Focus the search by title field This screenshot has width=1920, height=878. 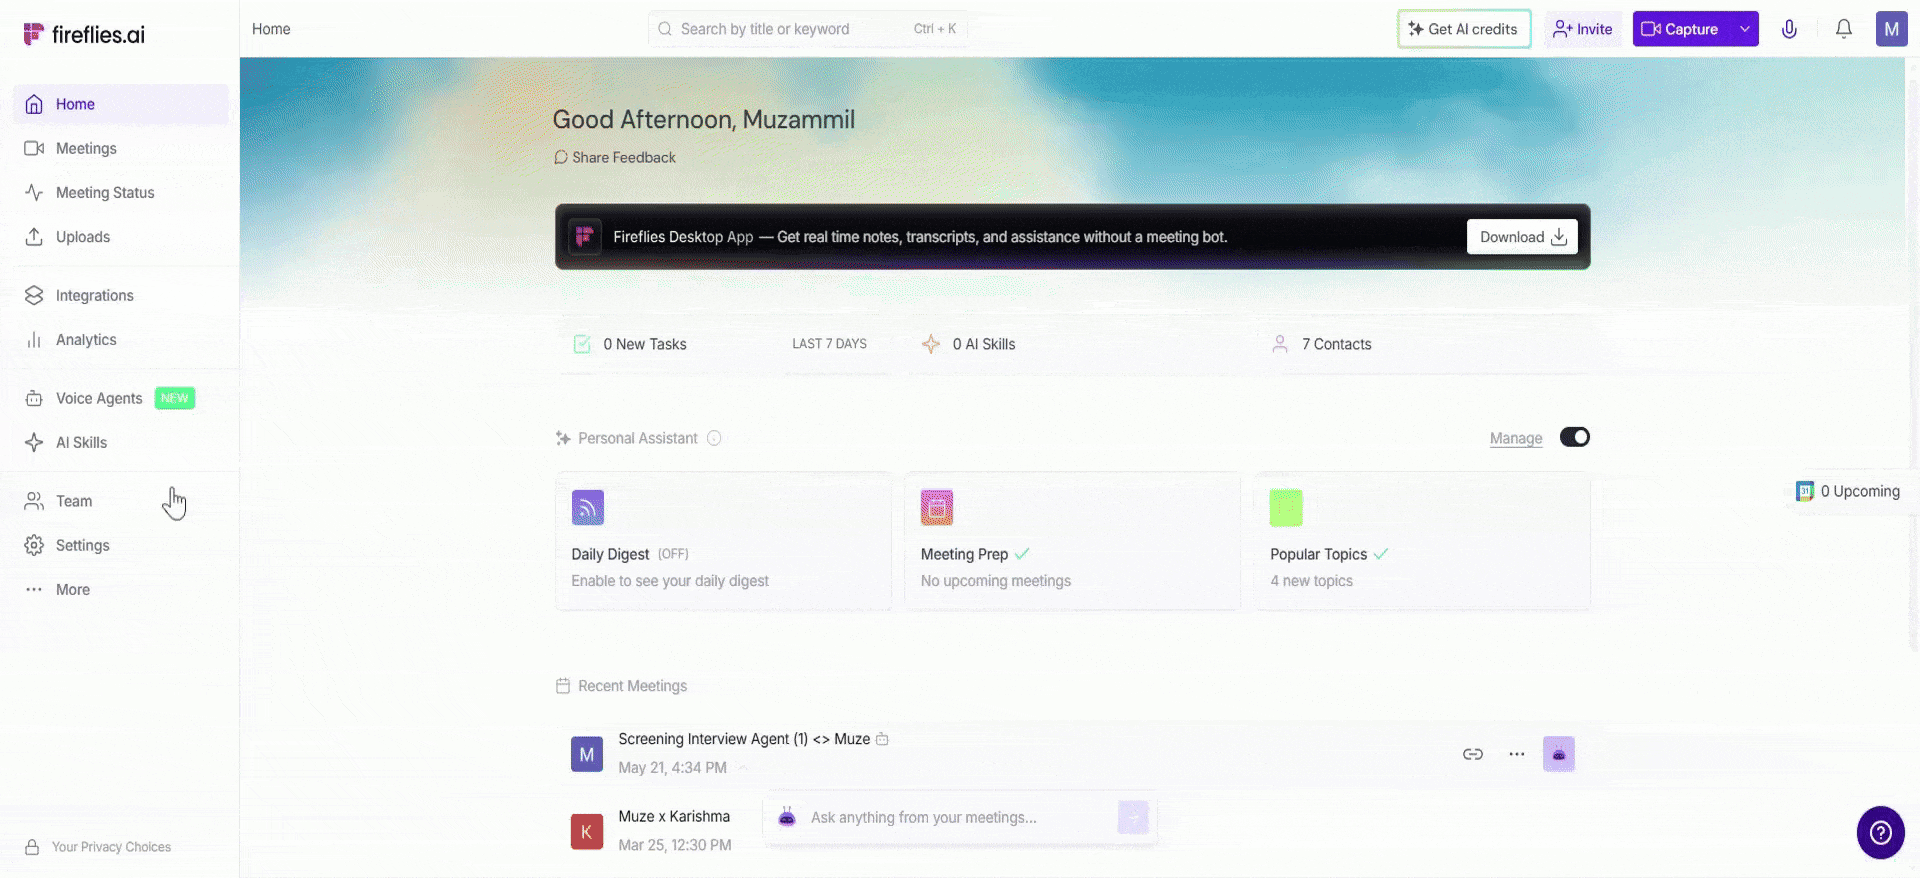point(808,29)
